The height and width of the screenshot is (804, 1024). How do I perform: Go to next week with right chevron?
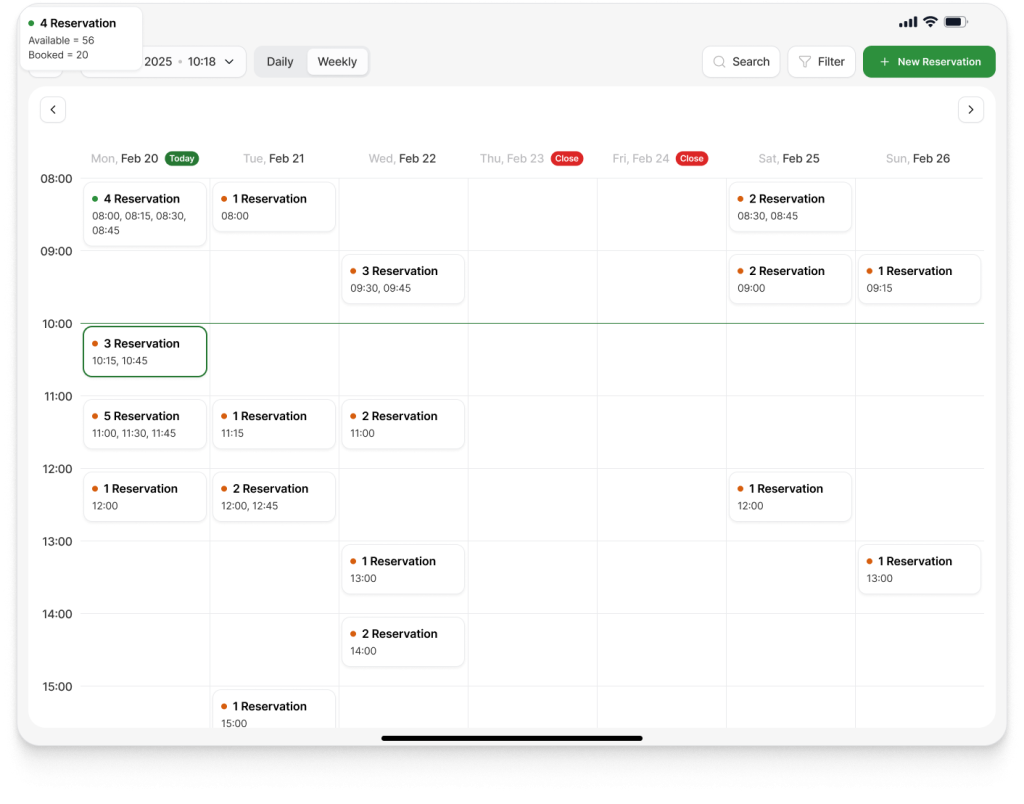click(x=970, y=110)
